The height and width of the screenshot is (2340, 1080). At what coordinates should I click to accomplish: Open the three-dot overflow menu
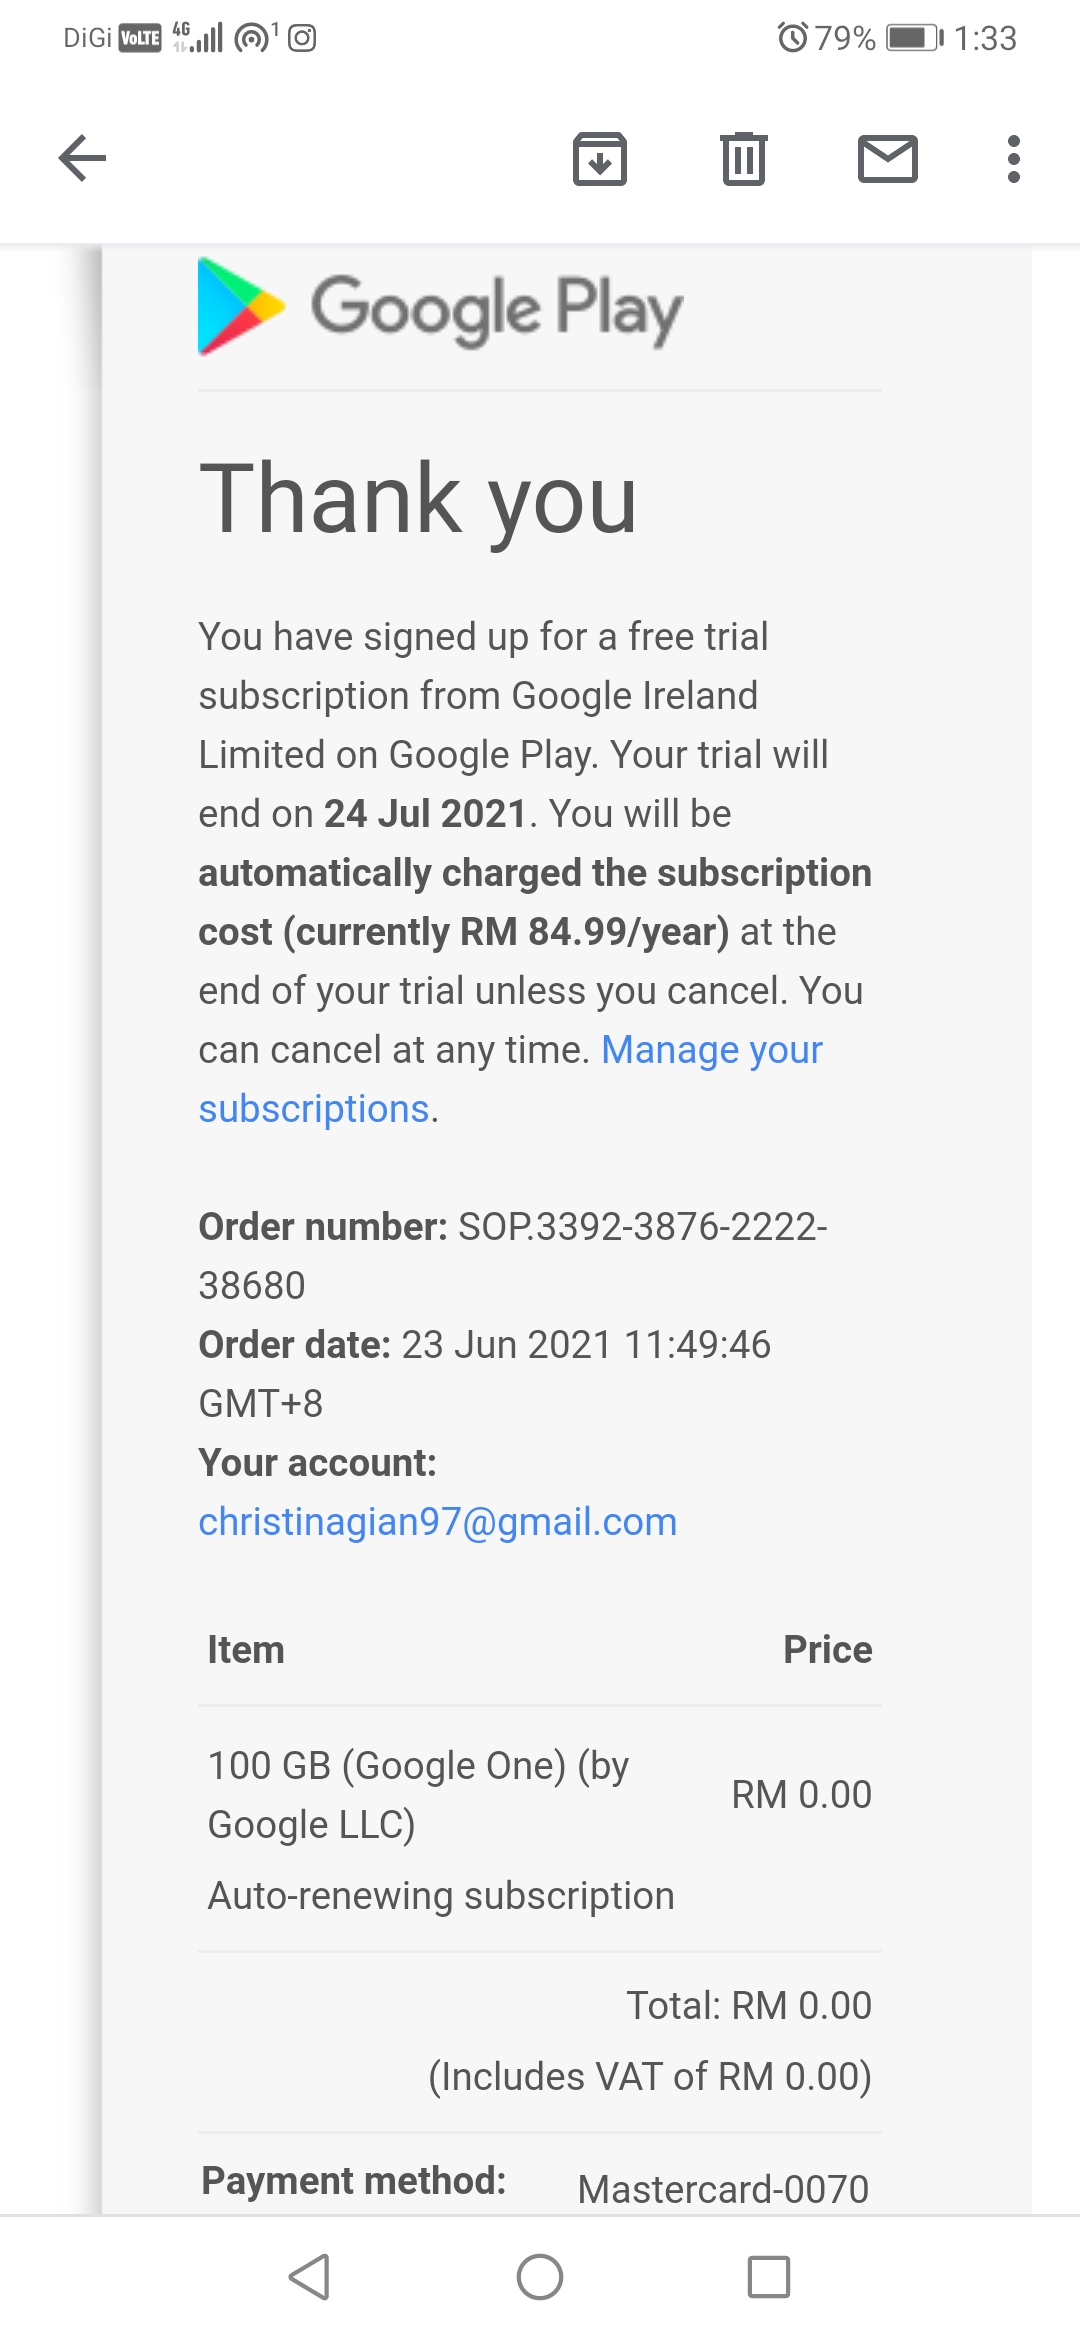coord(1013,158)
